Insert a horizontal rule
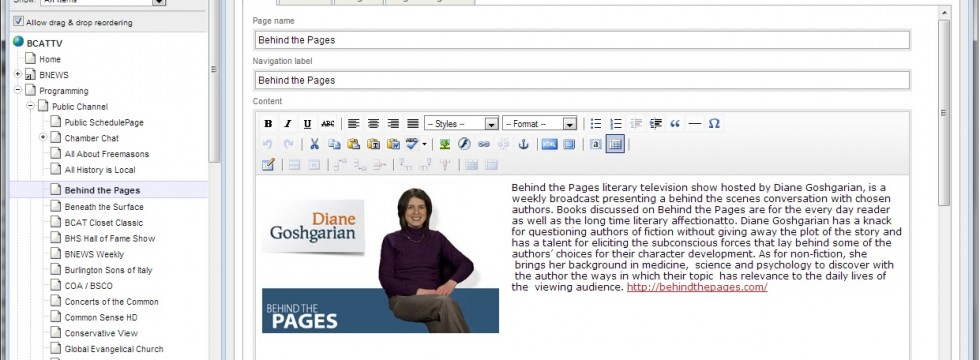The image size is (980, 360). pos(694,124)
